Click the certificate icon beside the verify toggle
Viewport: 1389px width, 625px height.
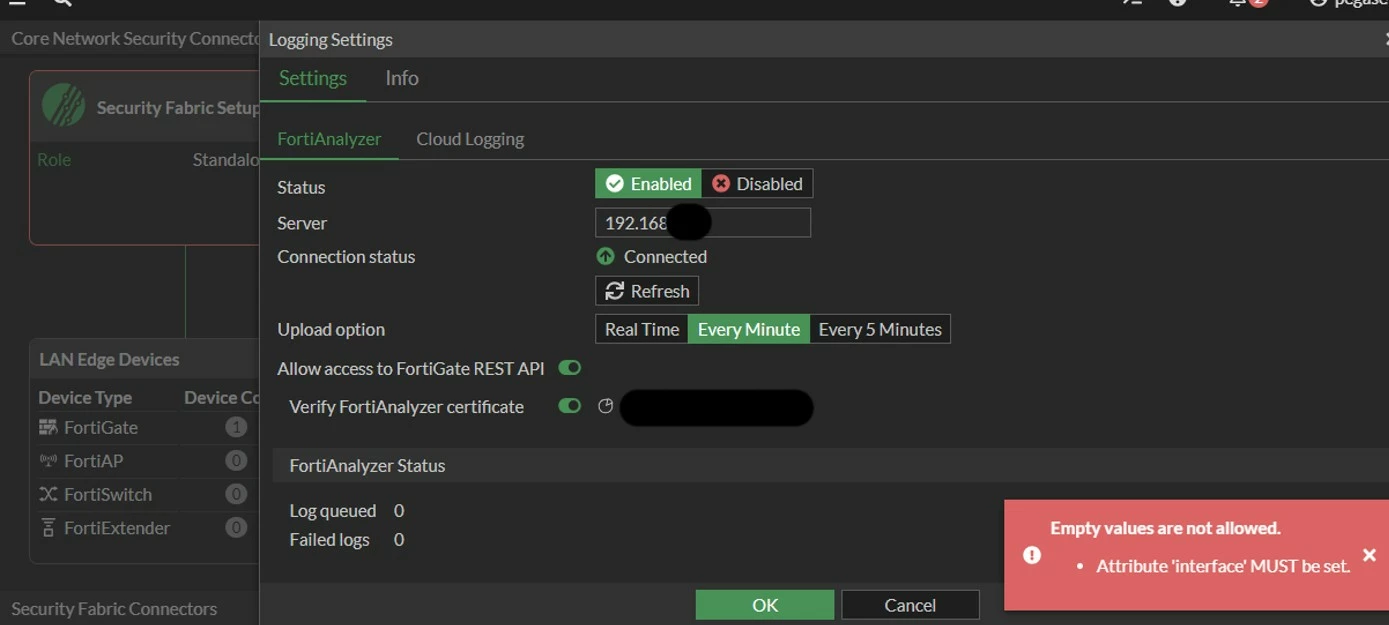605,406
